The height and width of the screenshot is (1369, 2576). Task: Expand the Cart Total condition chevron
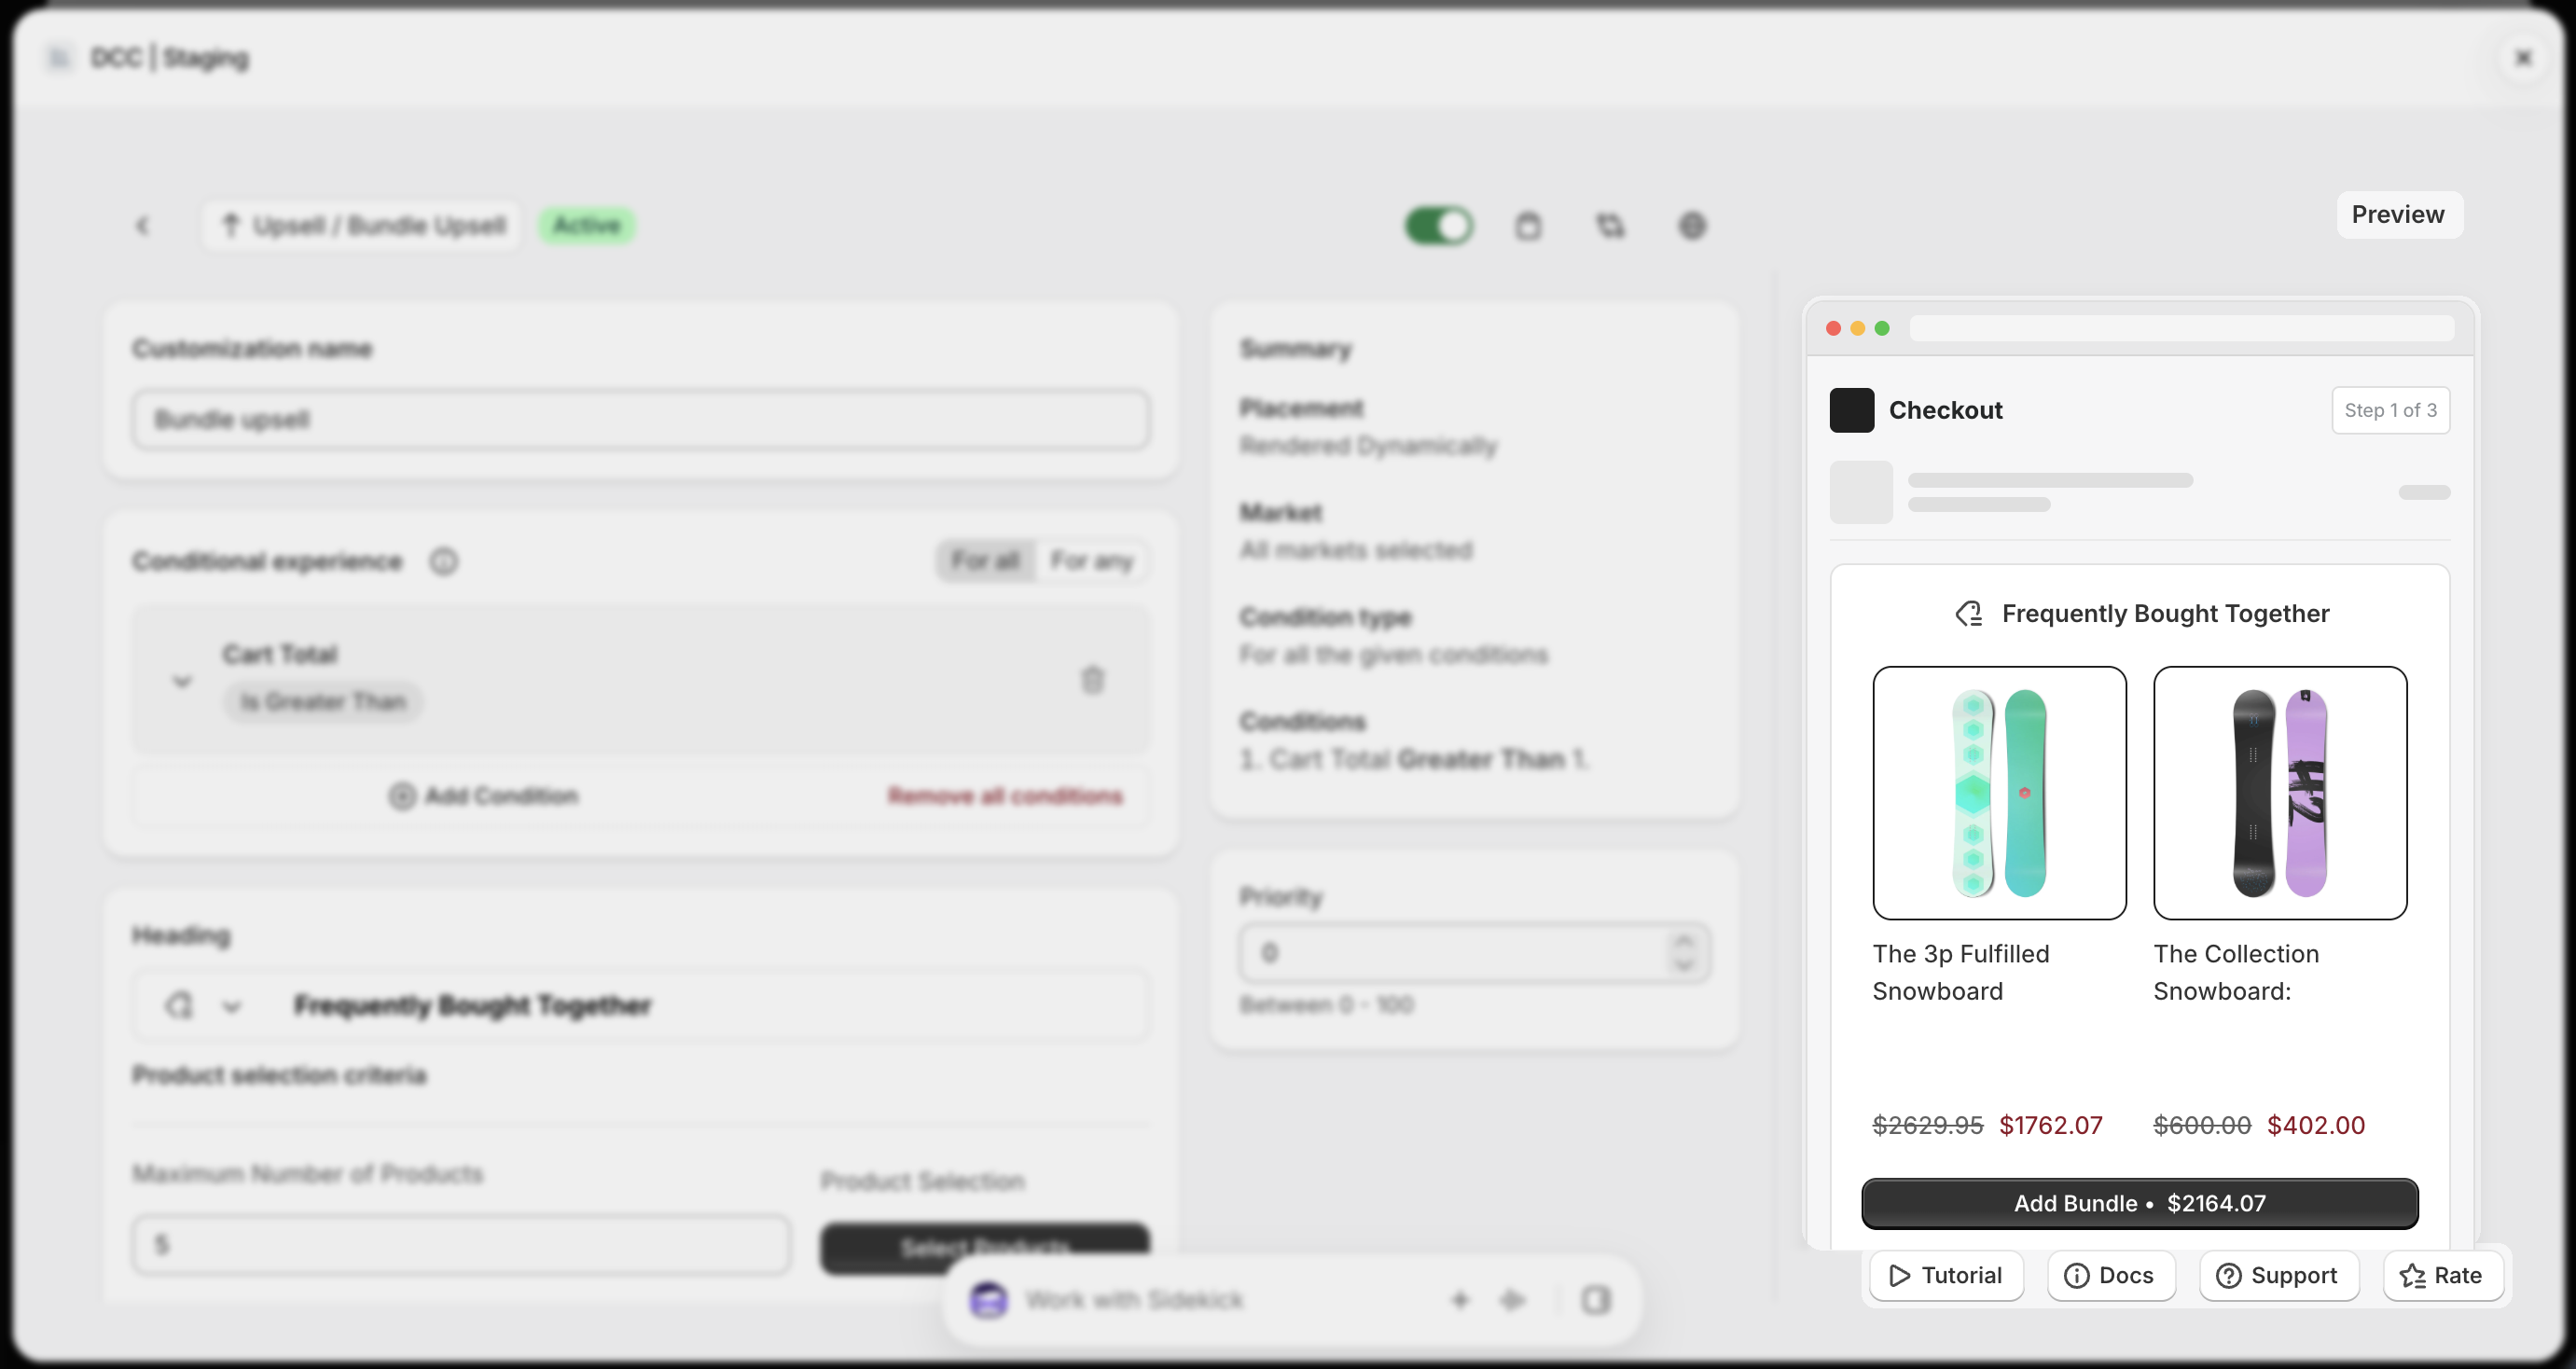pos(182,682)
